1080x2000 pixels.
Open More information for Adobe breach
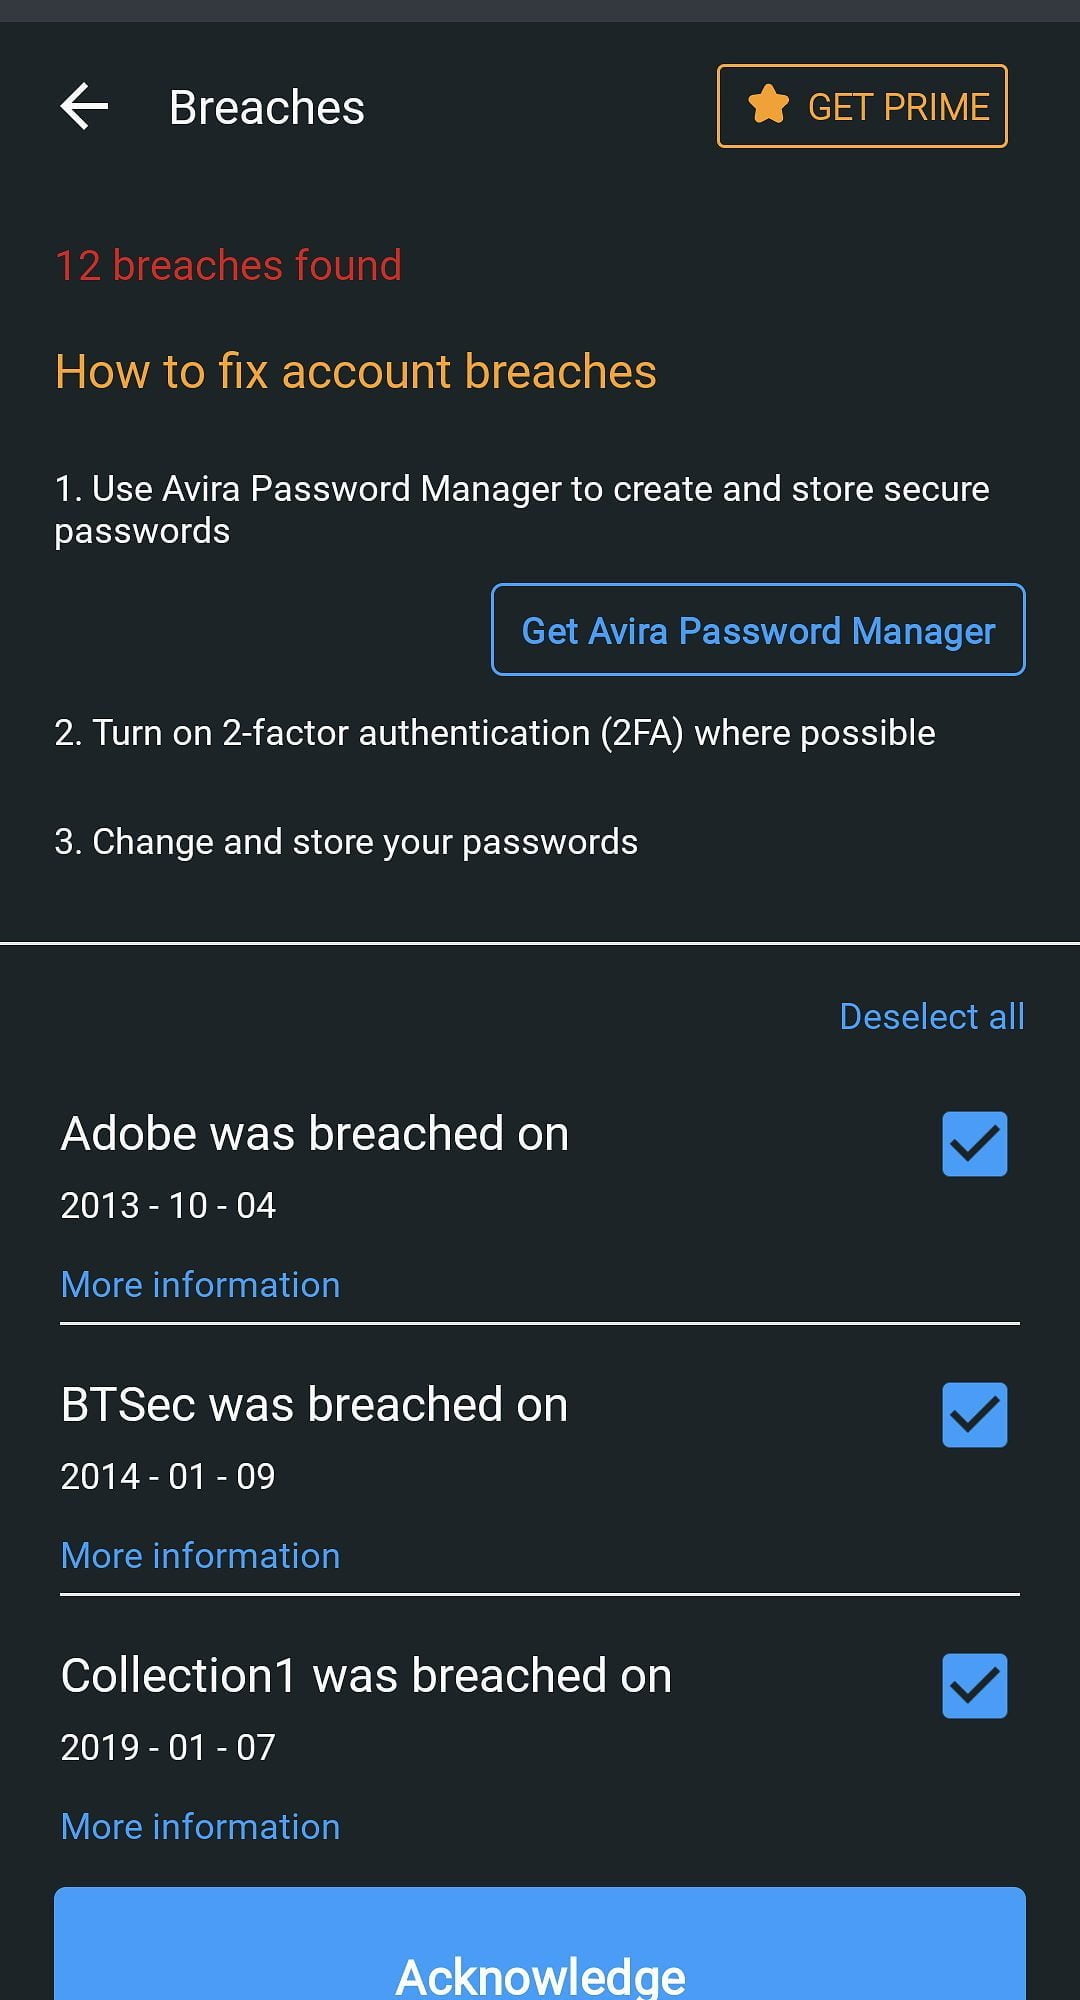click(x=200, y=1284)
